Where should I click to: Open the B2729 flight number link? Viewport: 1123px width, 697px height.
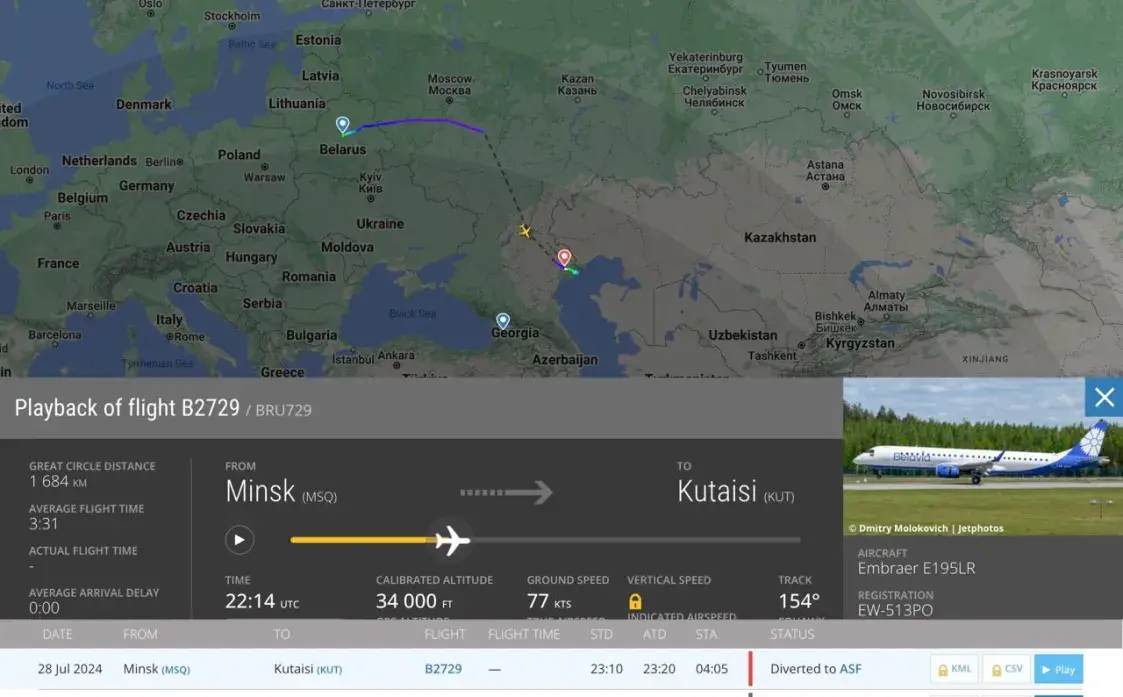point(443,668)
